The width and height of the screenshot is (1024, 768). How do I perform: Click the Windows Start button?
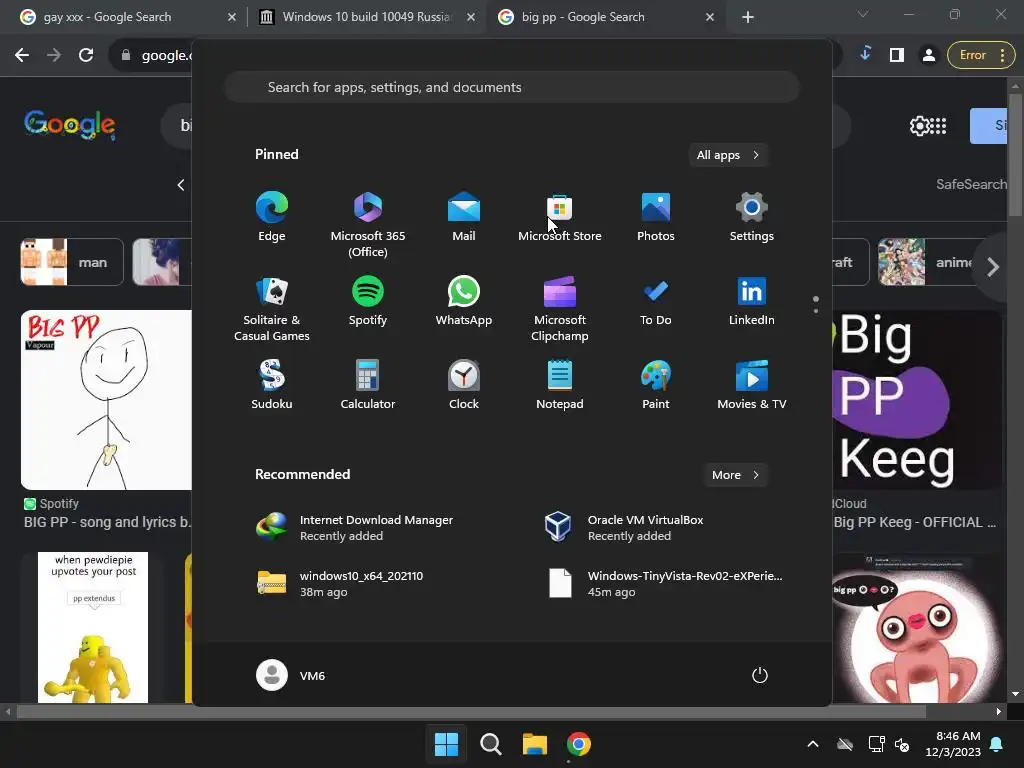(446, 744)
